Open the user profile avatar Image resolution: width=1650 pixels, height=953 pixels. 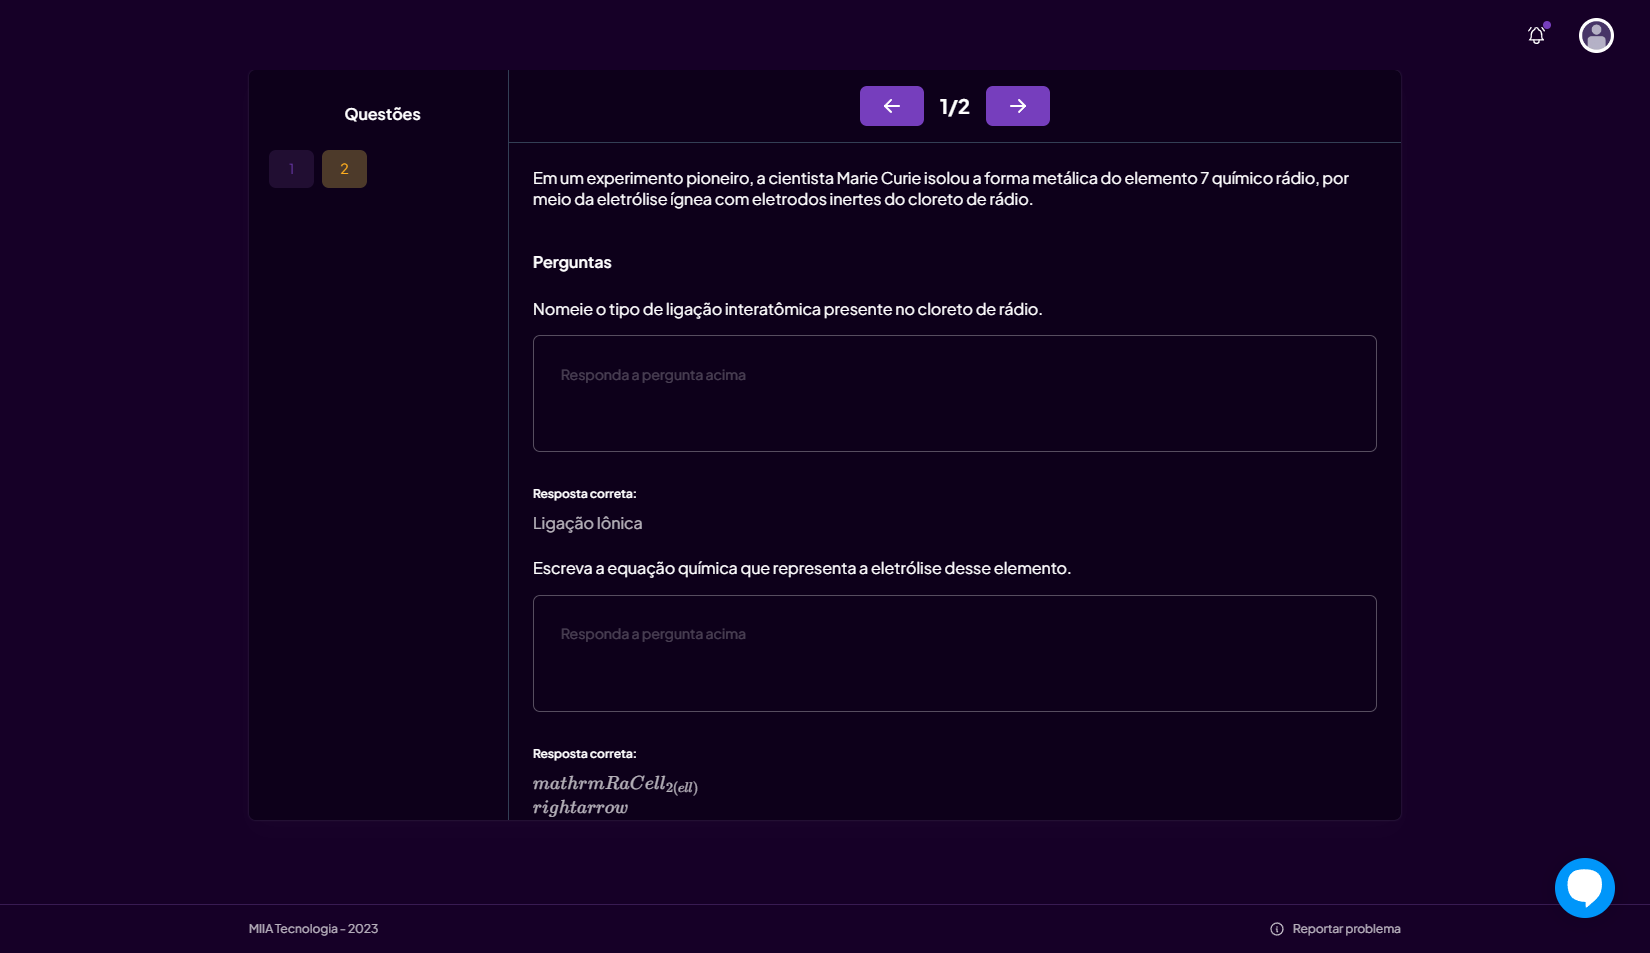pyautogui.click(x=1596, y=35)
